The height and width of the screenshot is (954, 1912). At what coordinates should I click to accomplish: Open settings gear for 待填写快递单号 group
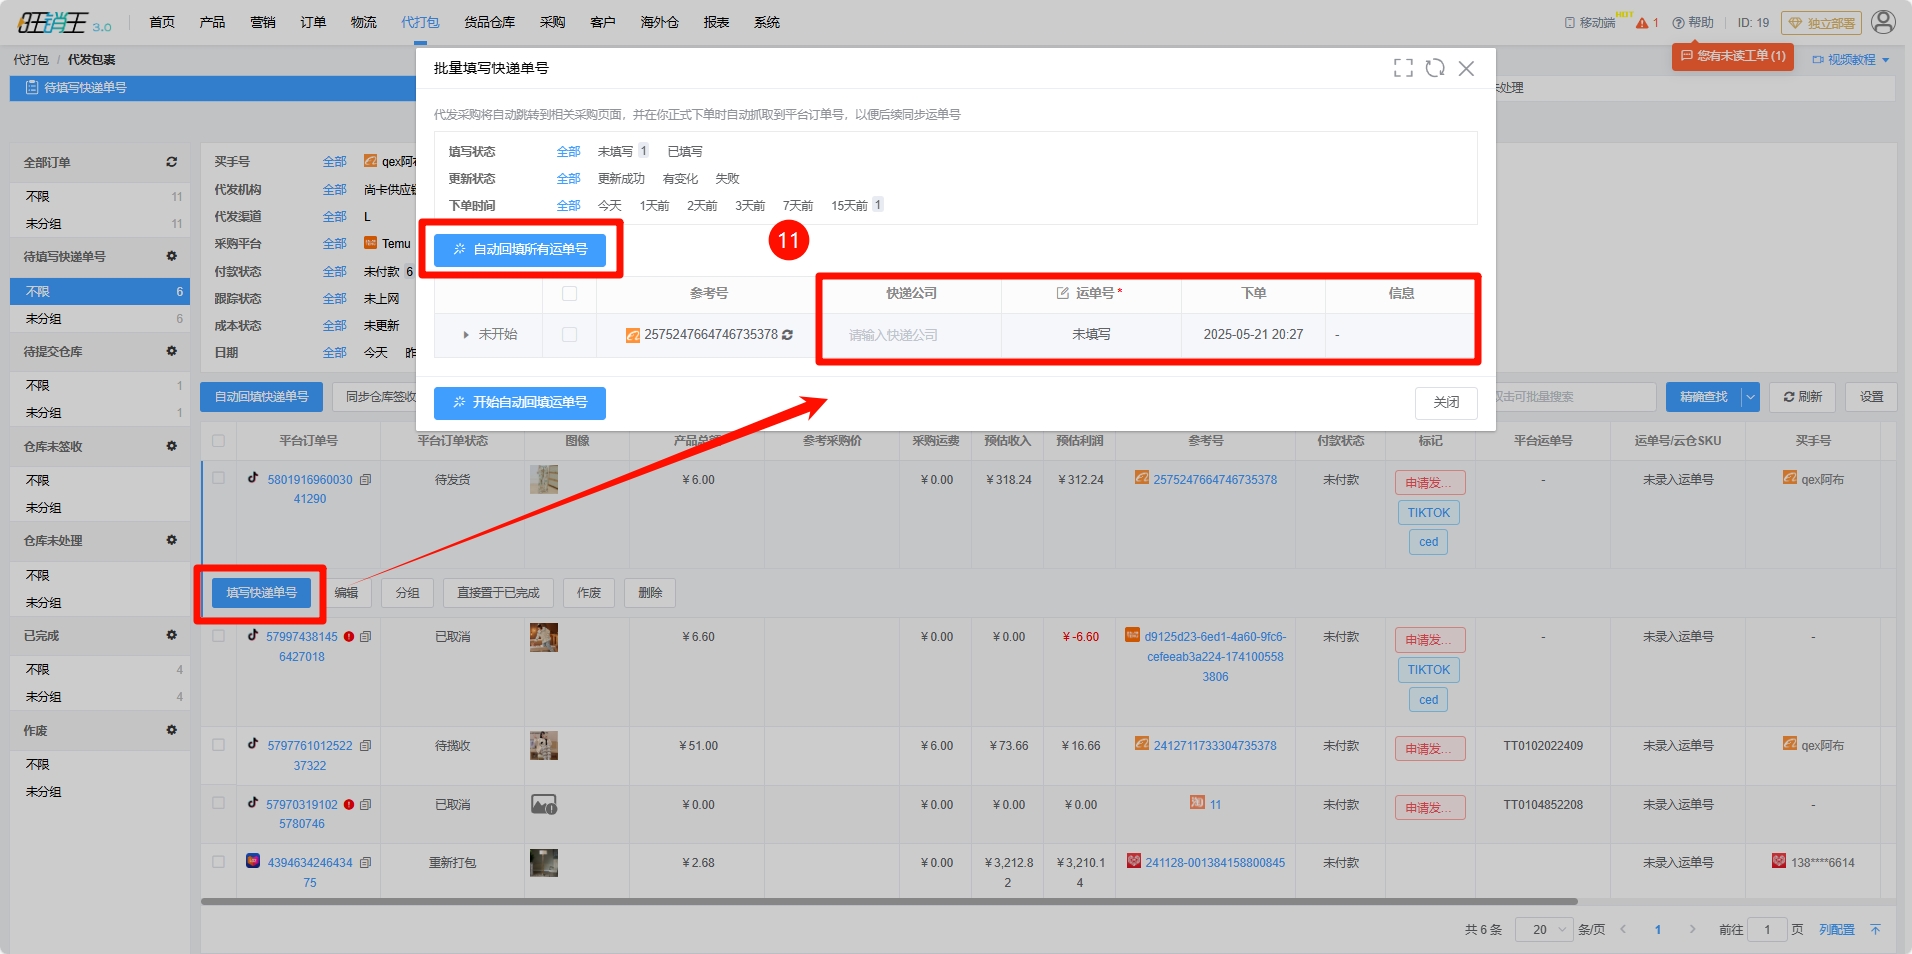click(171, 257)
